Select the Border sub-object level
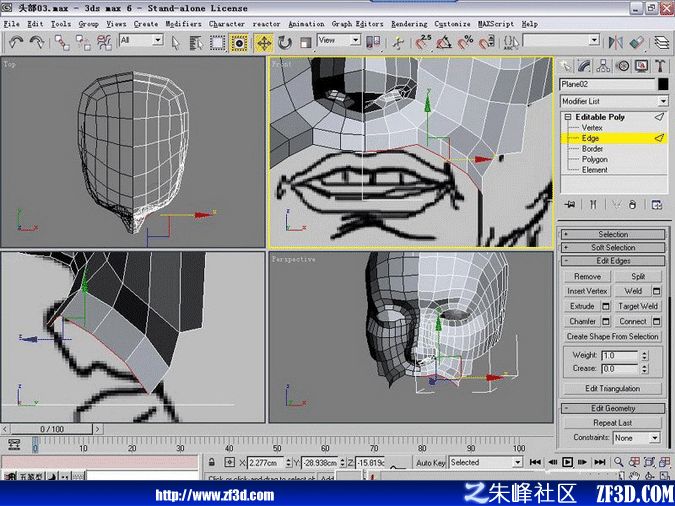 pyautogui.click(x=592, y=149)
